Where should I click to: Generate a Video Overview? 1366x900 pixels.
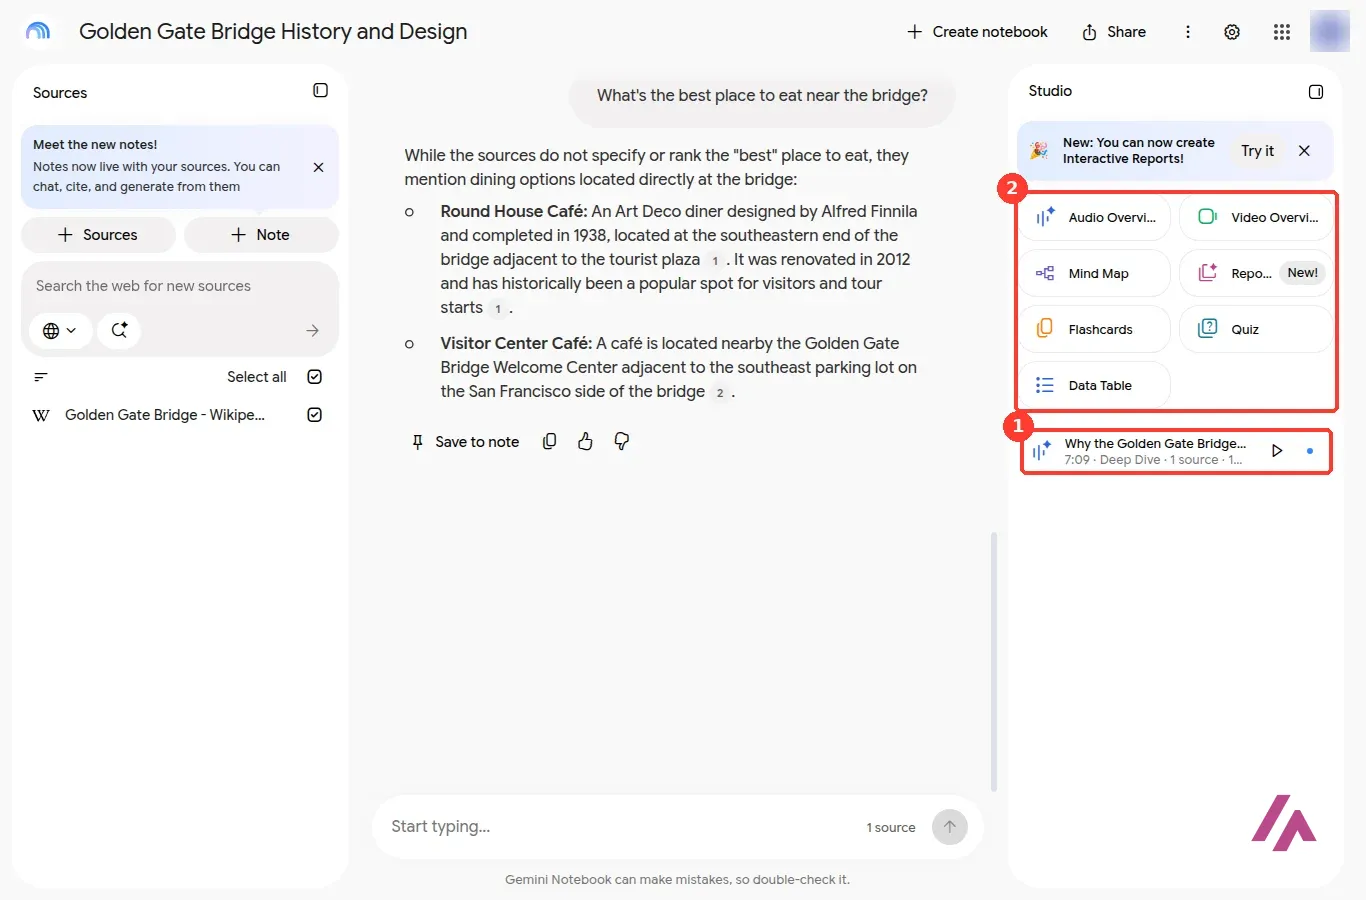tap(1257, 217)
